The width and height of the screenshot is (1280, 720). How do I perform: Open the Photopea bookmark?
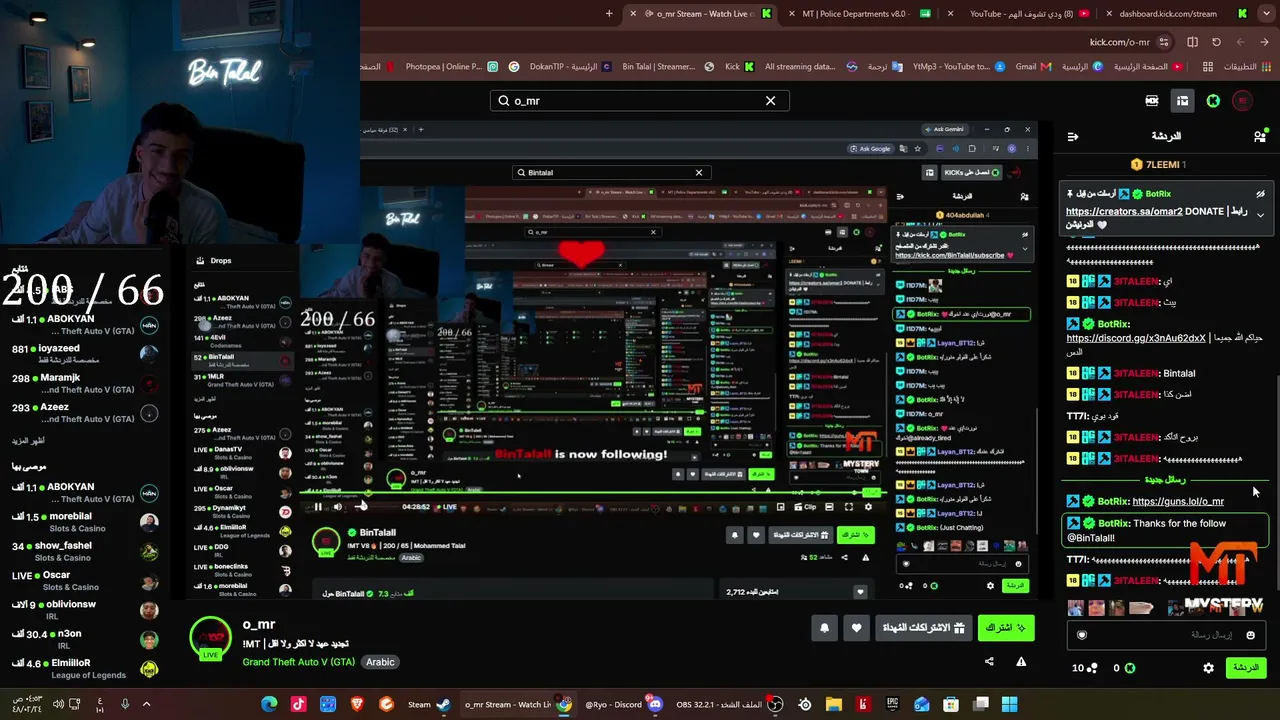pyautogui.click(x=451, y=67)
